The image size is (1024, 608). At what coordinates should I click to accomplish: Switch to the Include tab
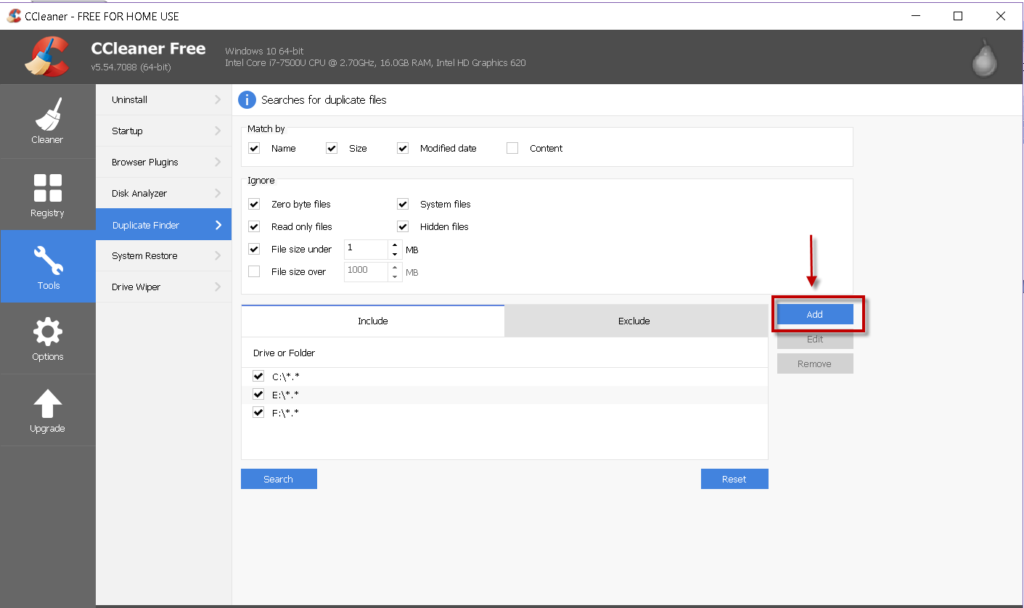click(x=373, y=321)
